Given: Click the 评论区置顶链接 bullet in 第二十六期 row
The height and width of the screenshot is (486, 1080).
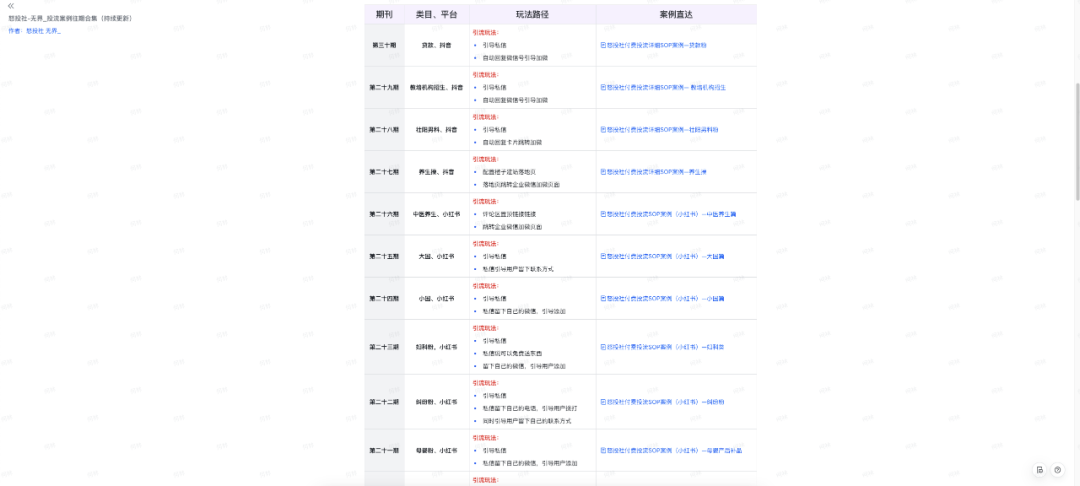Looking at the screenshot, I should tap(509, 214).
